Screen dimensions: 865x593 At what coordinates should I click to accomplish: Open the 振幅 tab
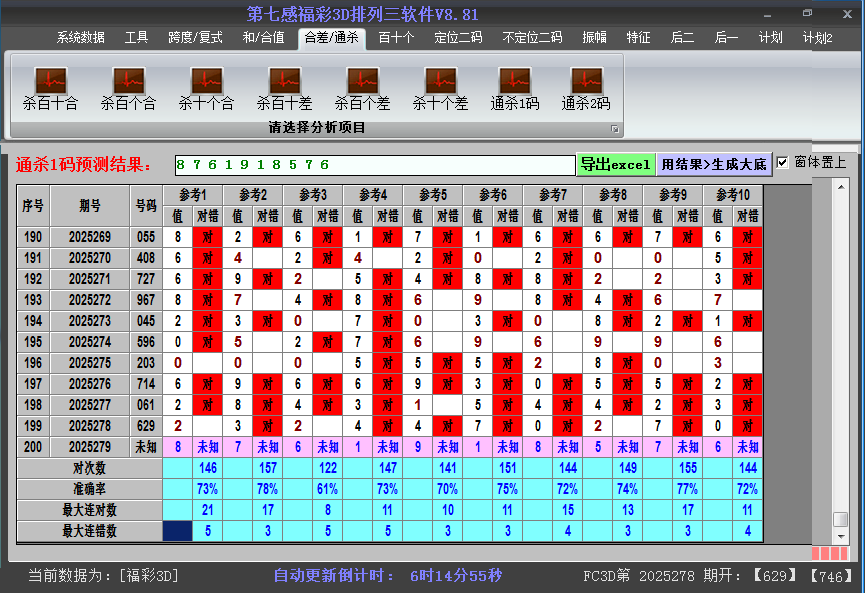pyautogui.click(x=594, y=38)
